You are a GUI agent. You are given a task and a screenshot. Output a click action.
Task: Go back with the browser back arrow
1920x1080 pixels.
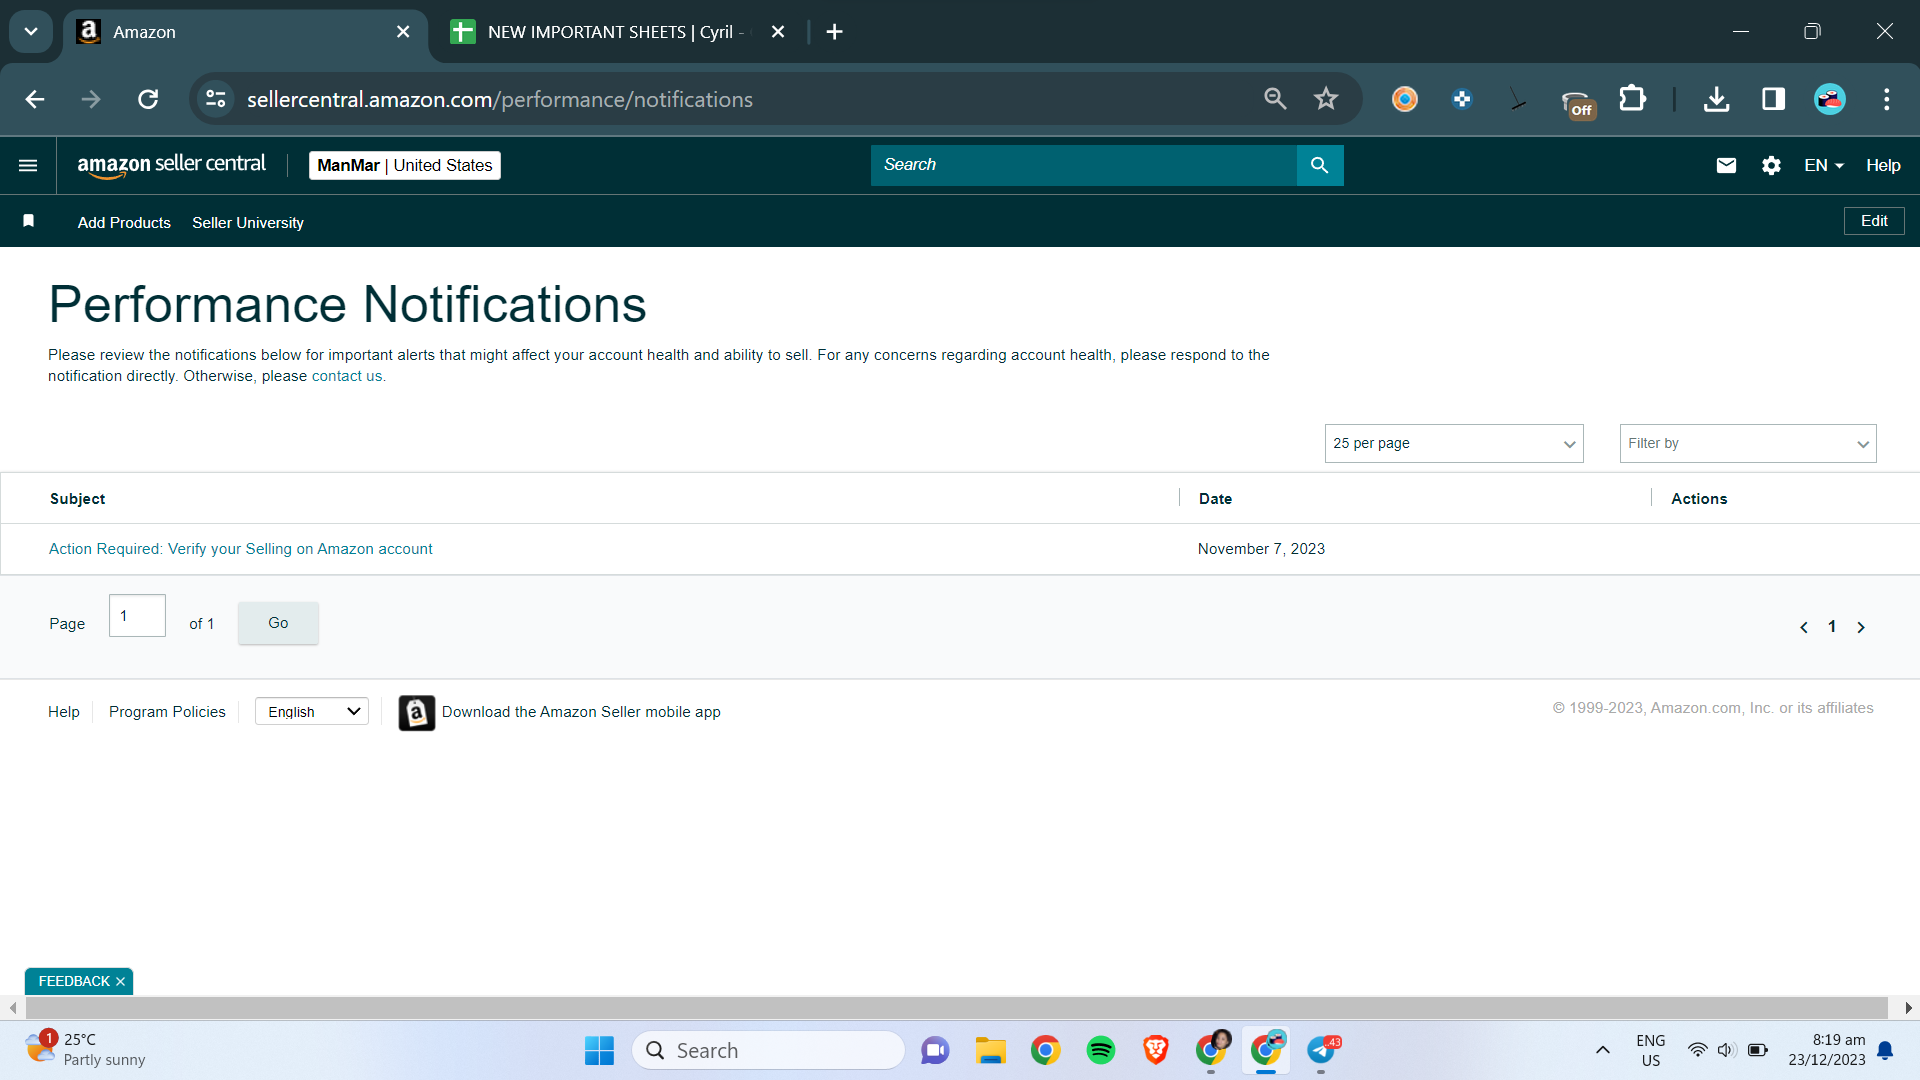click(35, 99)
